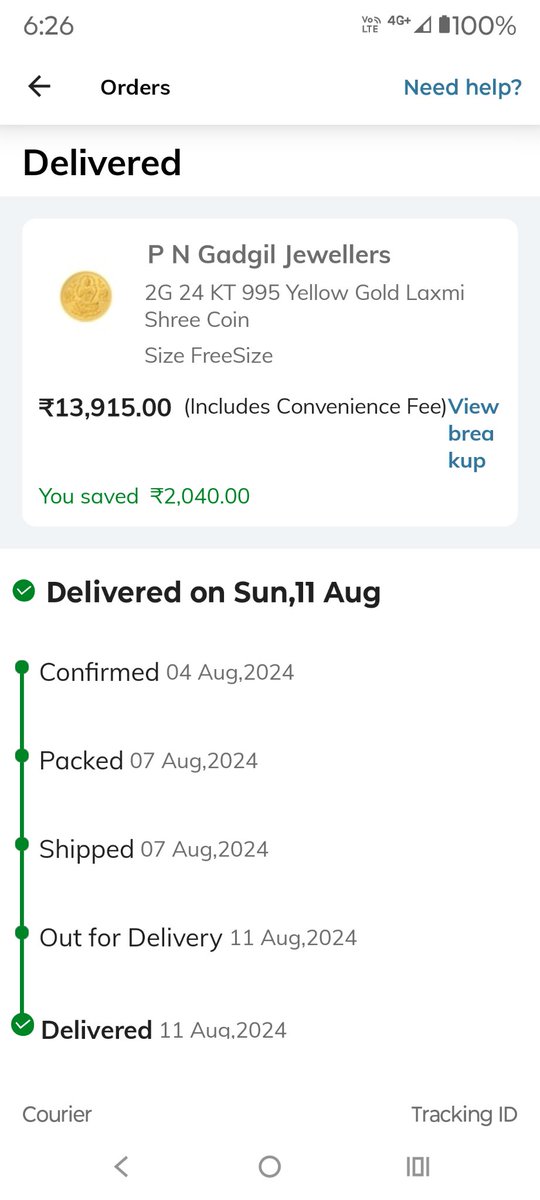The width and height of the screenshot is (540, 1200).
Task: Tap the Shipped timeline dot
Action: click(22, 844)
